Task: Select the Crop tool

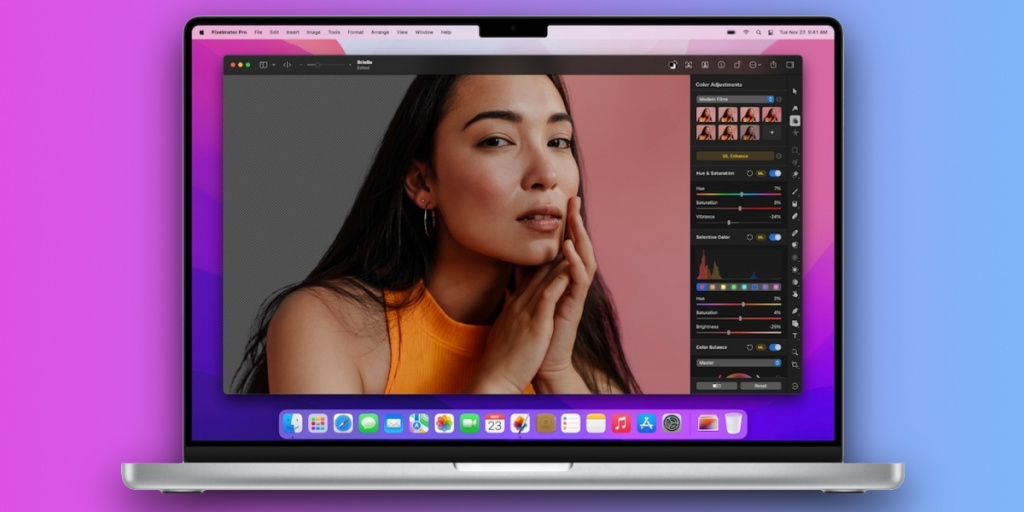Action: point(795,364)
